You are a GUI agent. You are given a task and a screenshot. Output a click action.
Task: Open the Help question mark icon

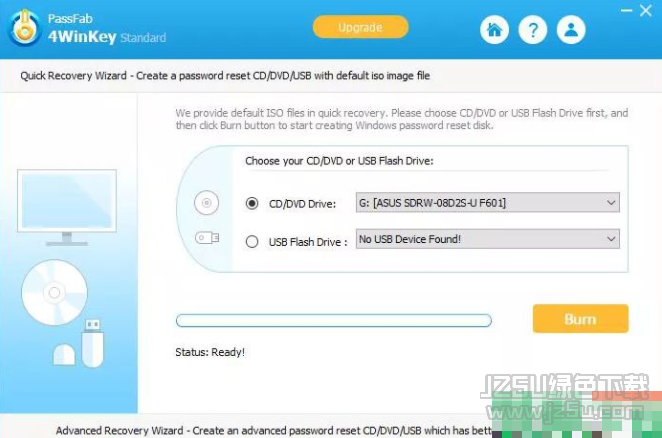tap(533, 30)
